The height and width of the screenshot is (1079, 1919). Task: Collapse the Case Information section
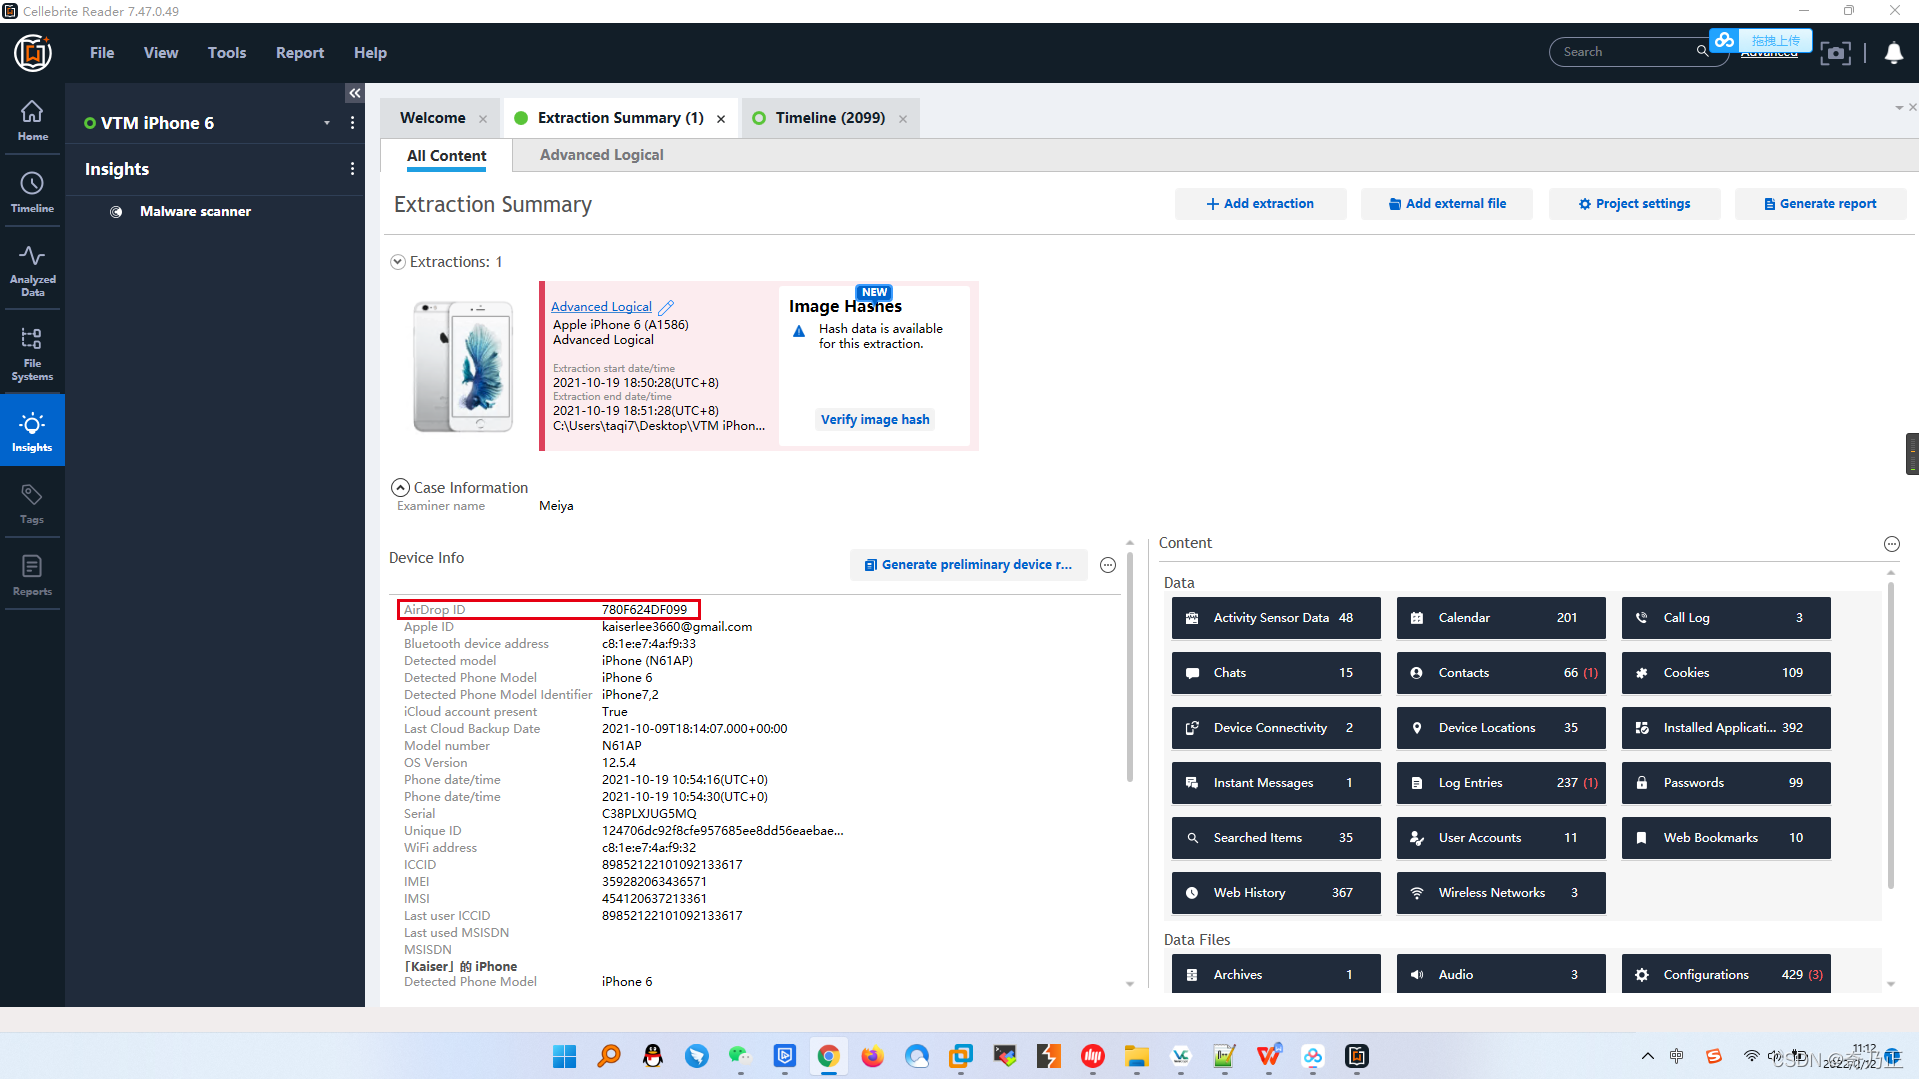(x=400, y=488)
